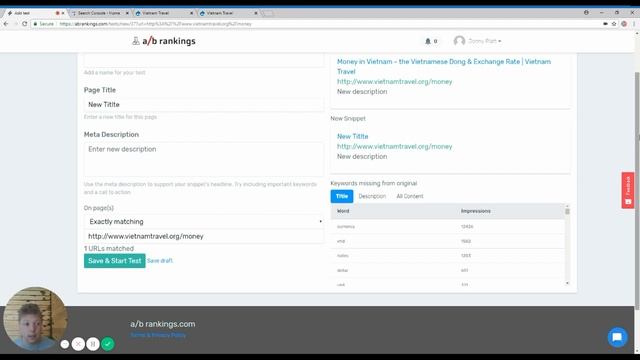Click the Save & Start Test button
Image resolution: width=640 pixels, height=360 pixels.
pyautogui.click(x=115, y=261)
